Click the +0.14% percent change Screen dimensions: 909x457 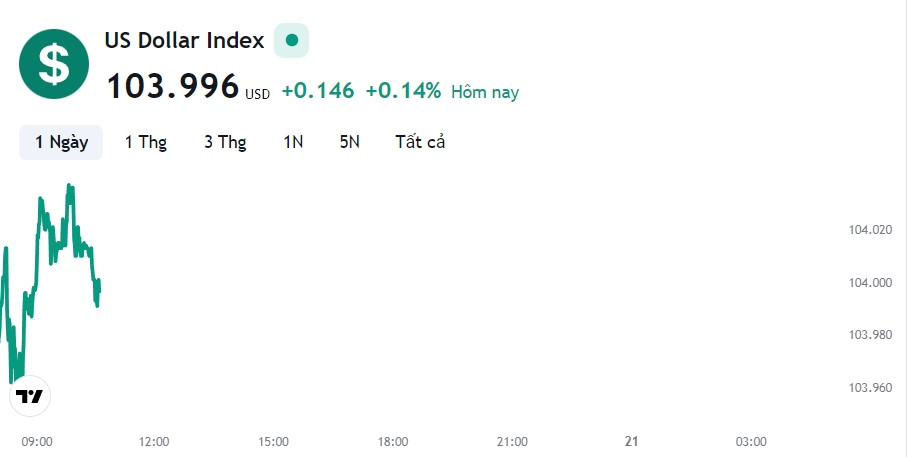(403, 91)
